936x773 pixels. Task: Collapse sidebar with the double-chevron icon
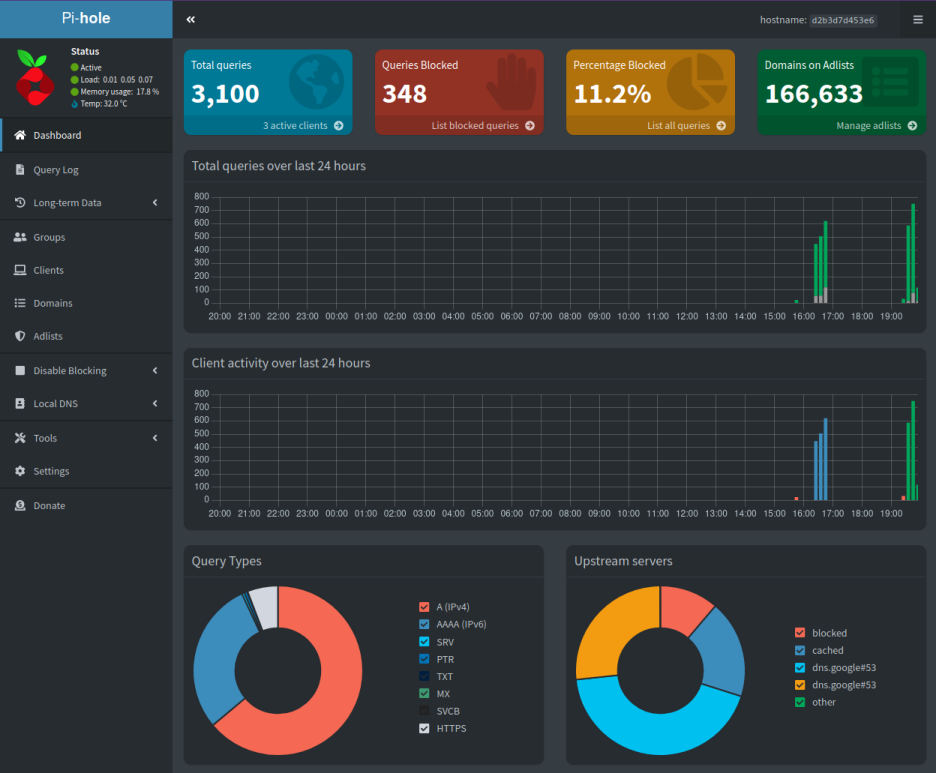tap(190, 19)
